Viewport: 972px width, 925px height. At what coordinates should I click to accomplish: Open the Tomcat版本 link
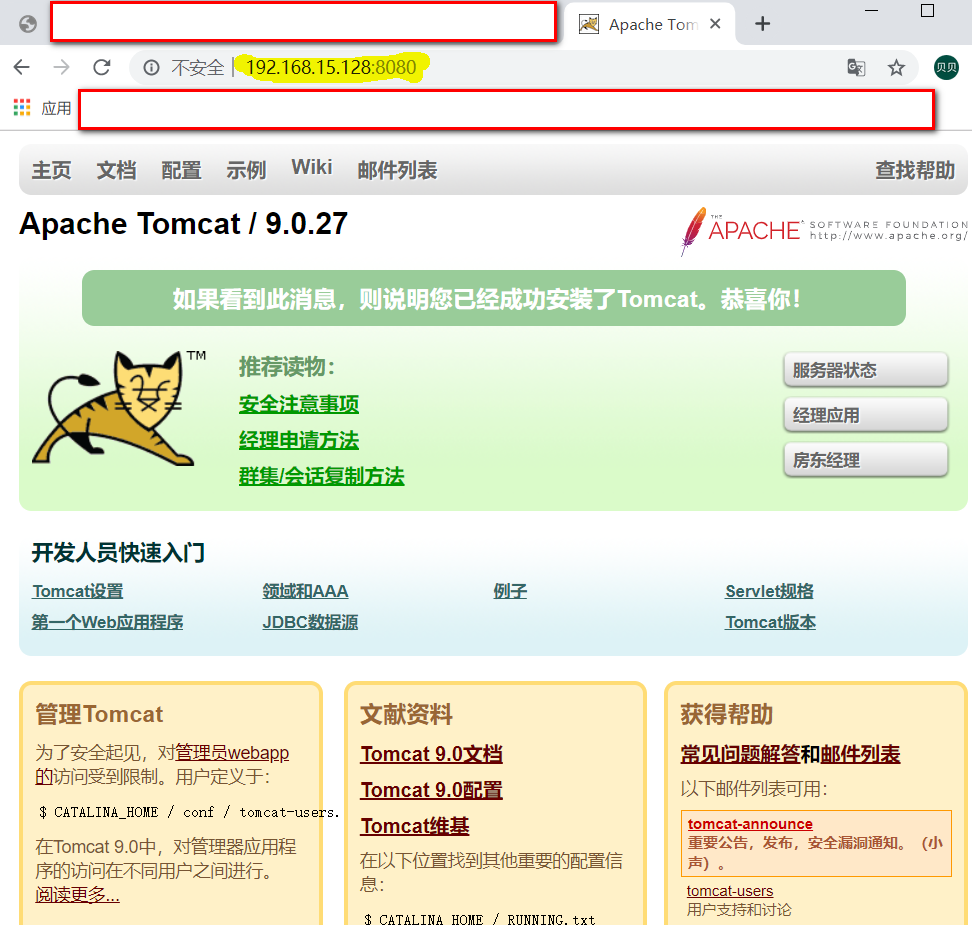(771, 622)
